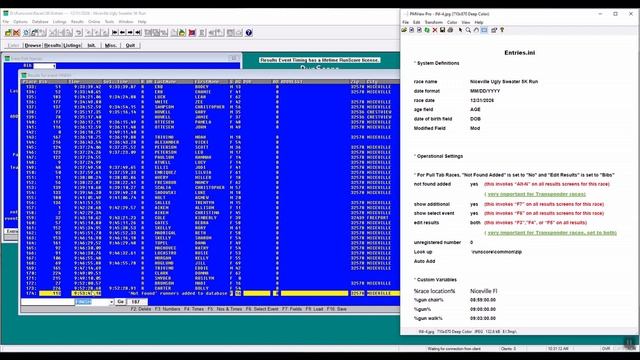The width and height of the screenshot is (640, 360).
Task: Open PMView View menu
Action: tap(466, 22)
